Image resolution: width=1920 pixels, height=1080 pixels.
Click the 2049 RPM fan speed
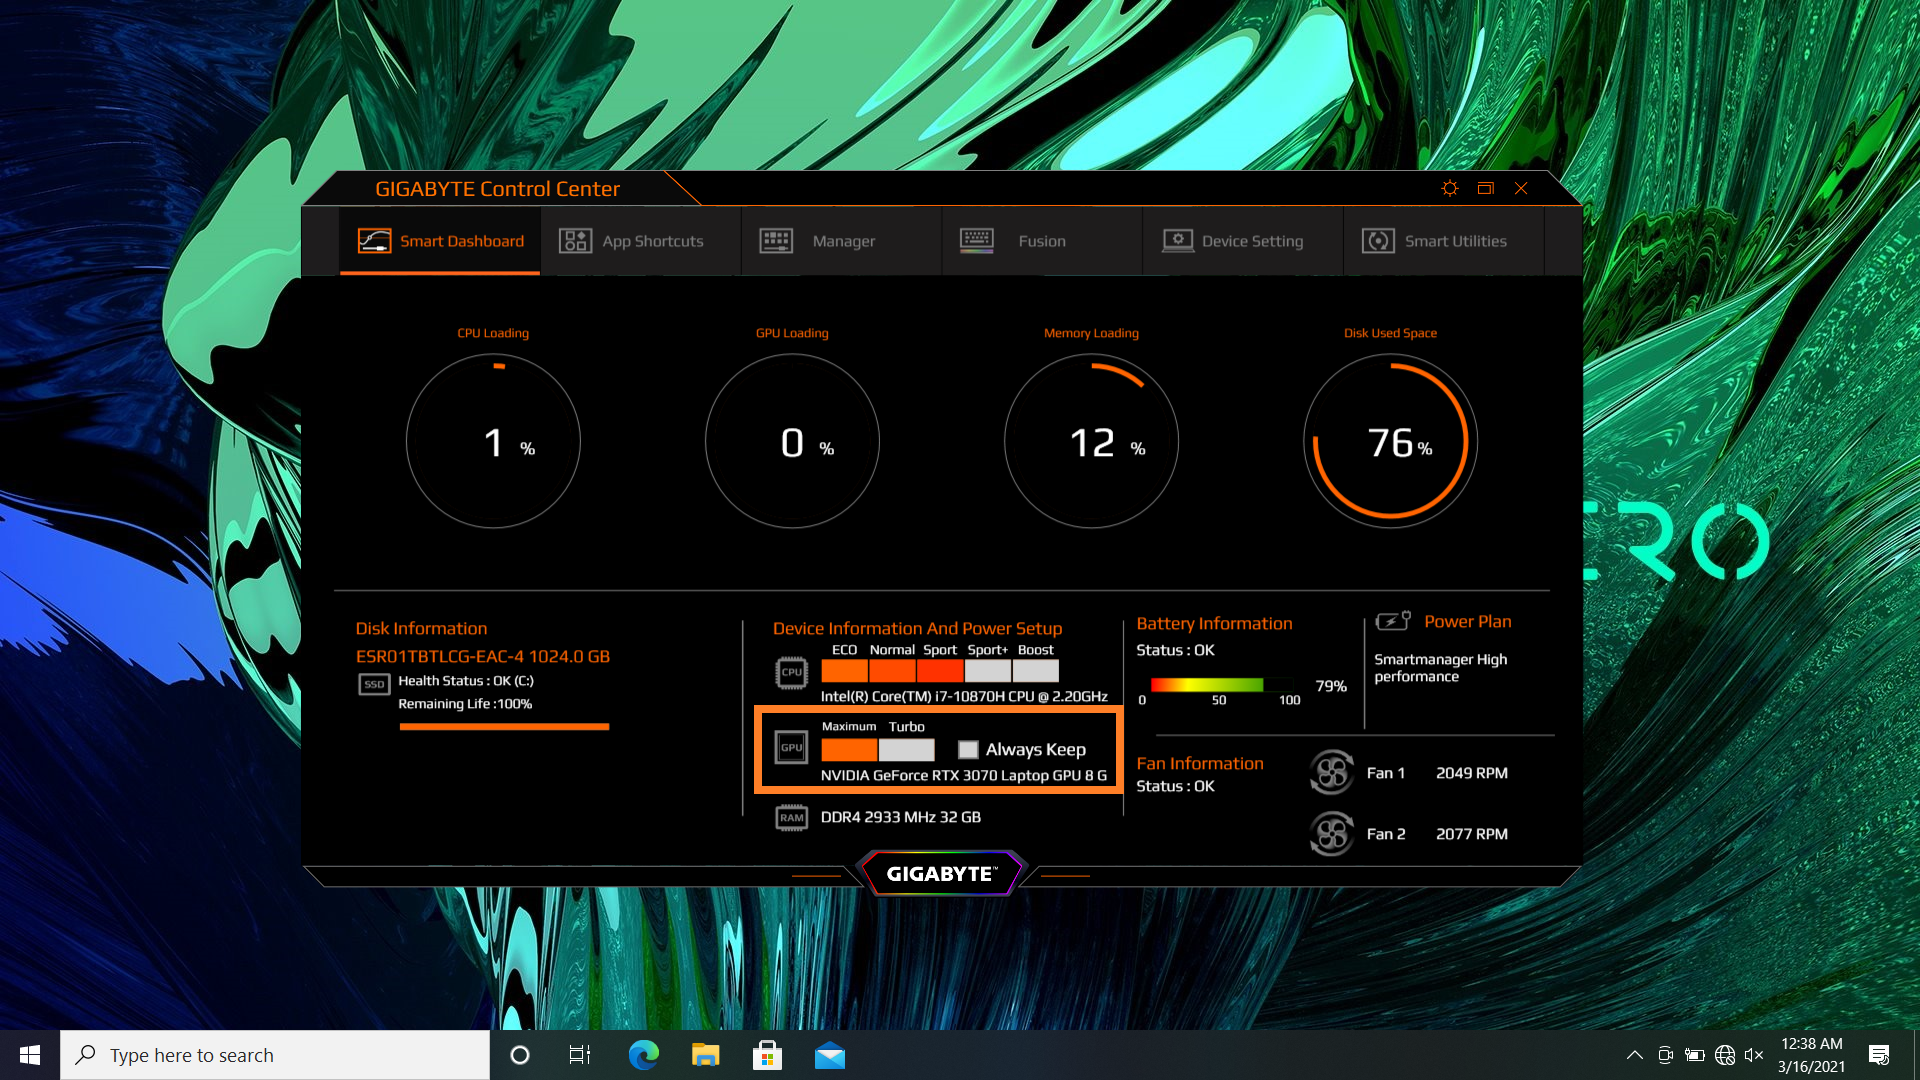pos(1472,773)
